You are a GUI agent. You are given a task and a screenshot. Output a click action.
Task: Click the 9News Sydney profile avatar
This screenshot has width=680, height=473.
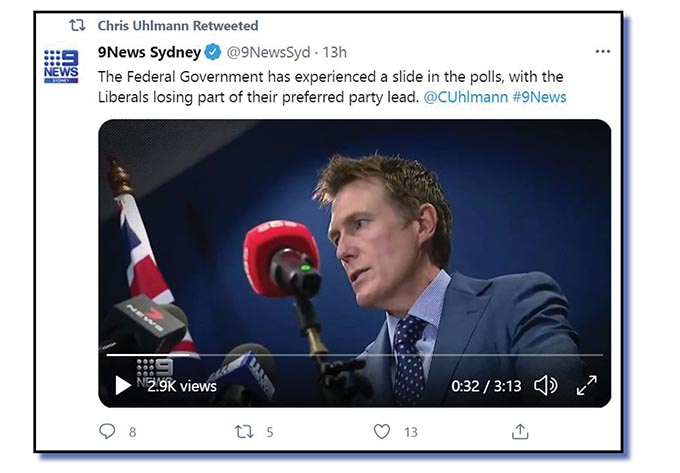61,66
